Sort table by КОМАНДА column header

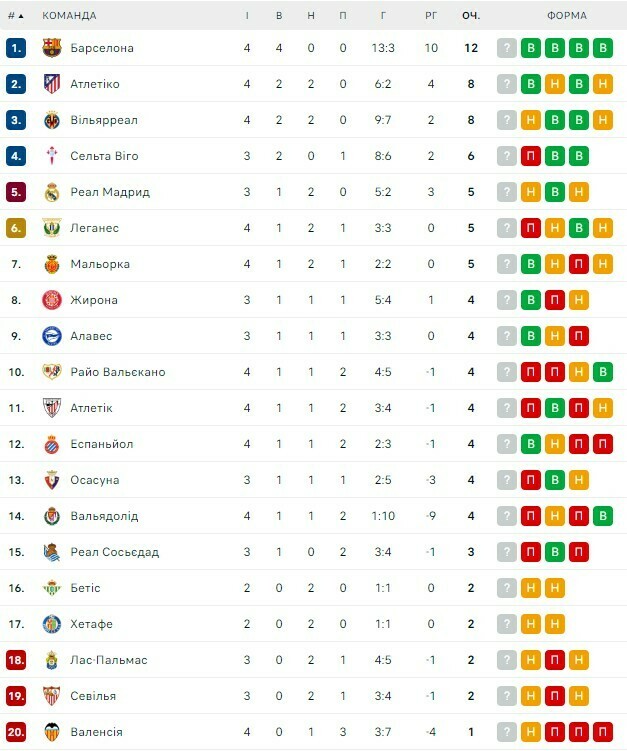coord(70,16)
